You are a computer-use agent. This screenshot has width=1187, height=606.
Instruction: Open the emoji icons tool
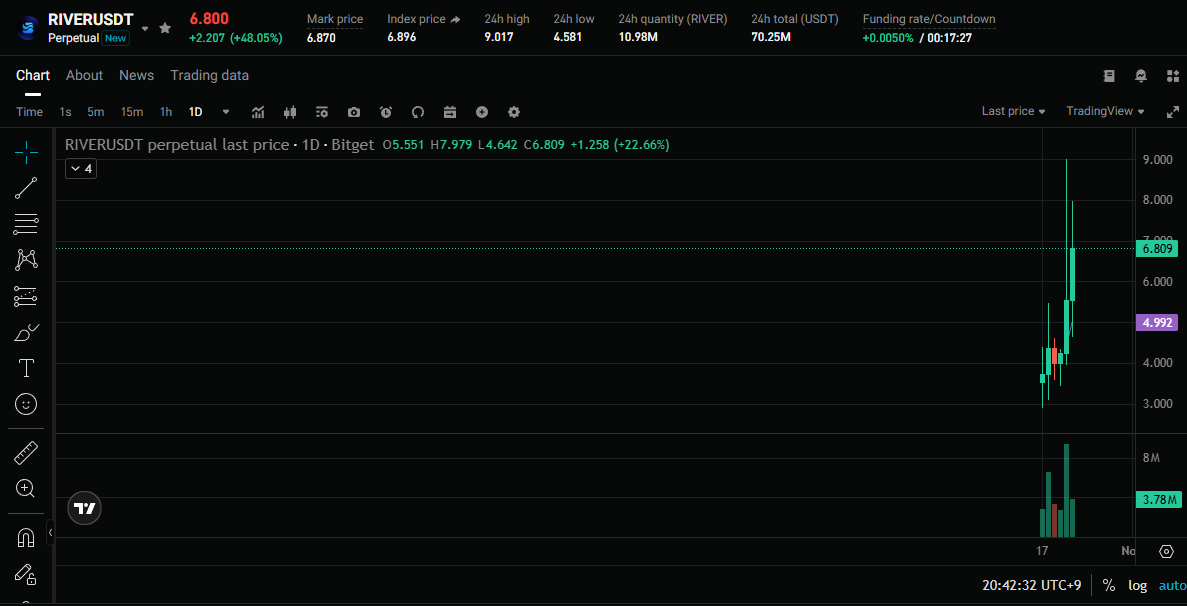click(26, 405)
